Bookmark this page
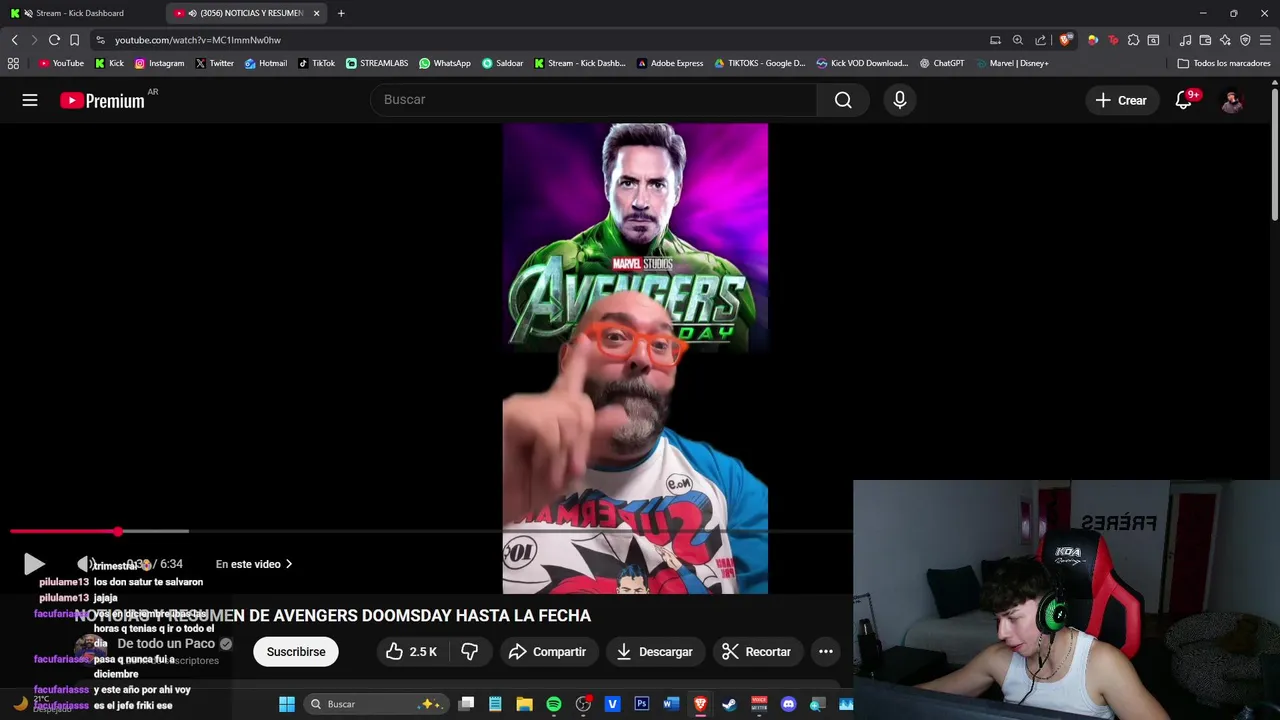Image resolution: width=1280 pixels, height=720 pixels. pos(74,40)
